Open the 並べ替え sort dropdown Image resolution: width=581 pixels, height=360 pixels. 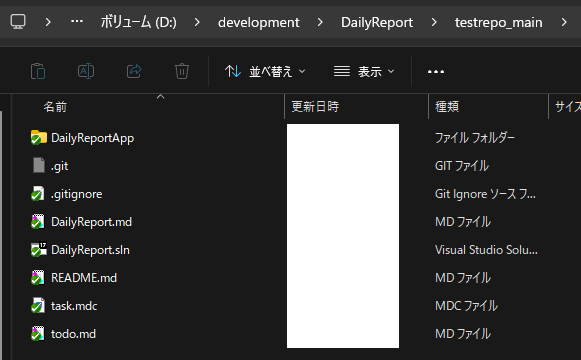265,71
